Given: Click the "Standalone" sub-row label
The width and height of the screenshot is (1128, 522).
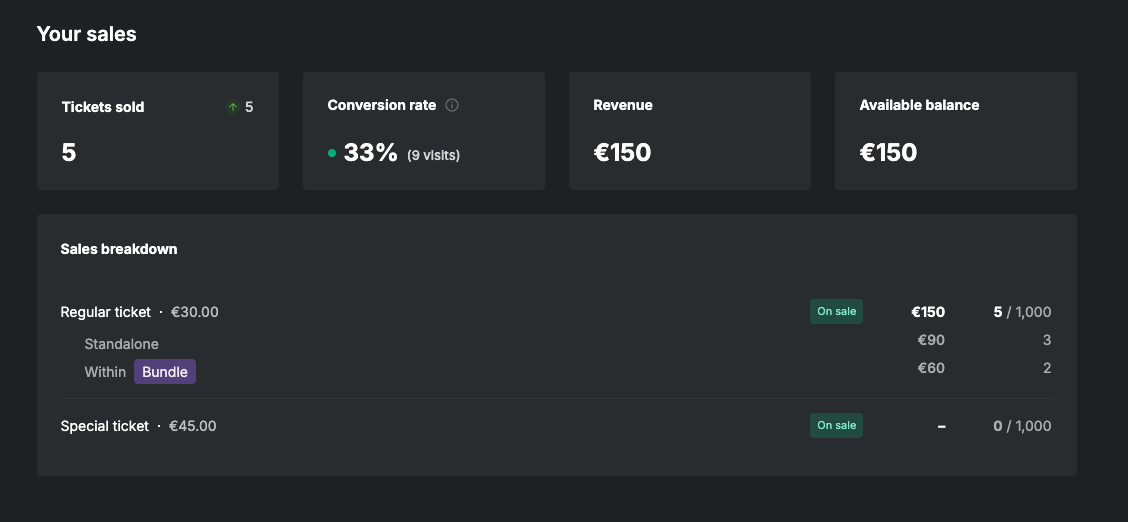Looking at the screenshot, I should coord(122,344).
